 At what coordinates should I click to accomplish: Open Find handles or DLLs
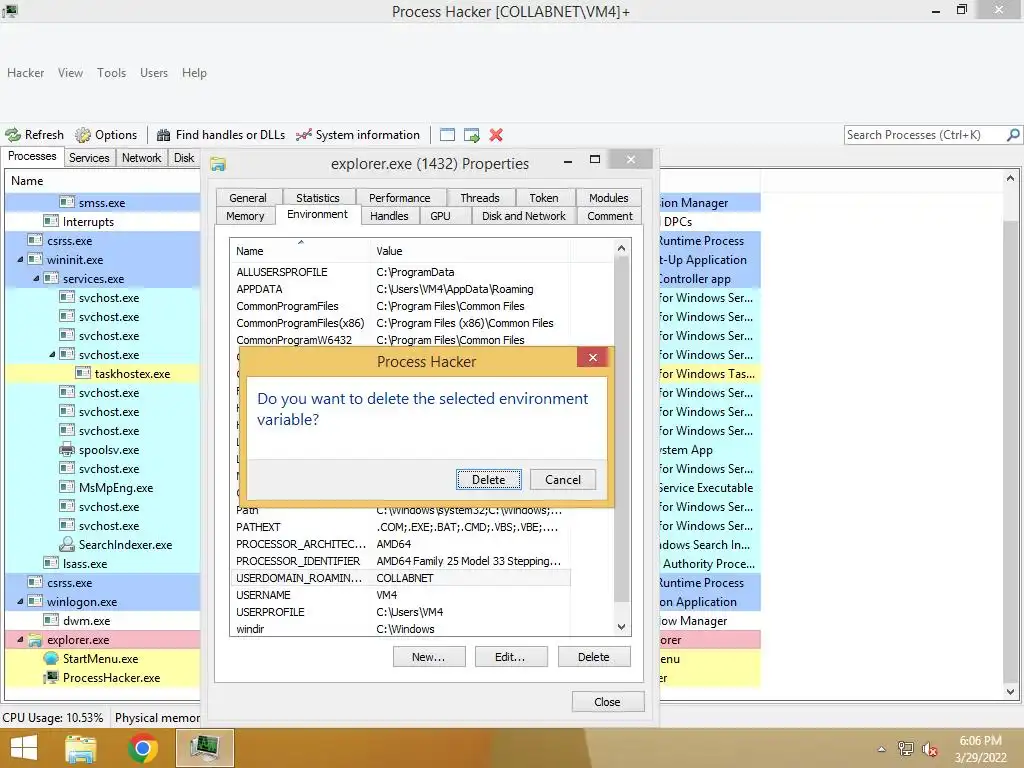tap(221, 135)
